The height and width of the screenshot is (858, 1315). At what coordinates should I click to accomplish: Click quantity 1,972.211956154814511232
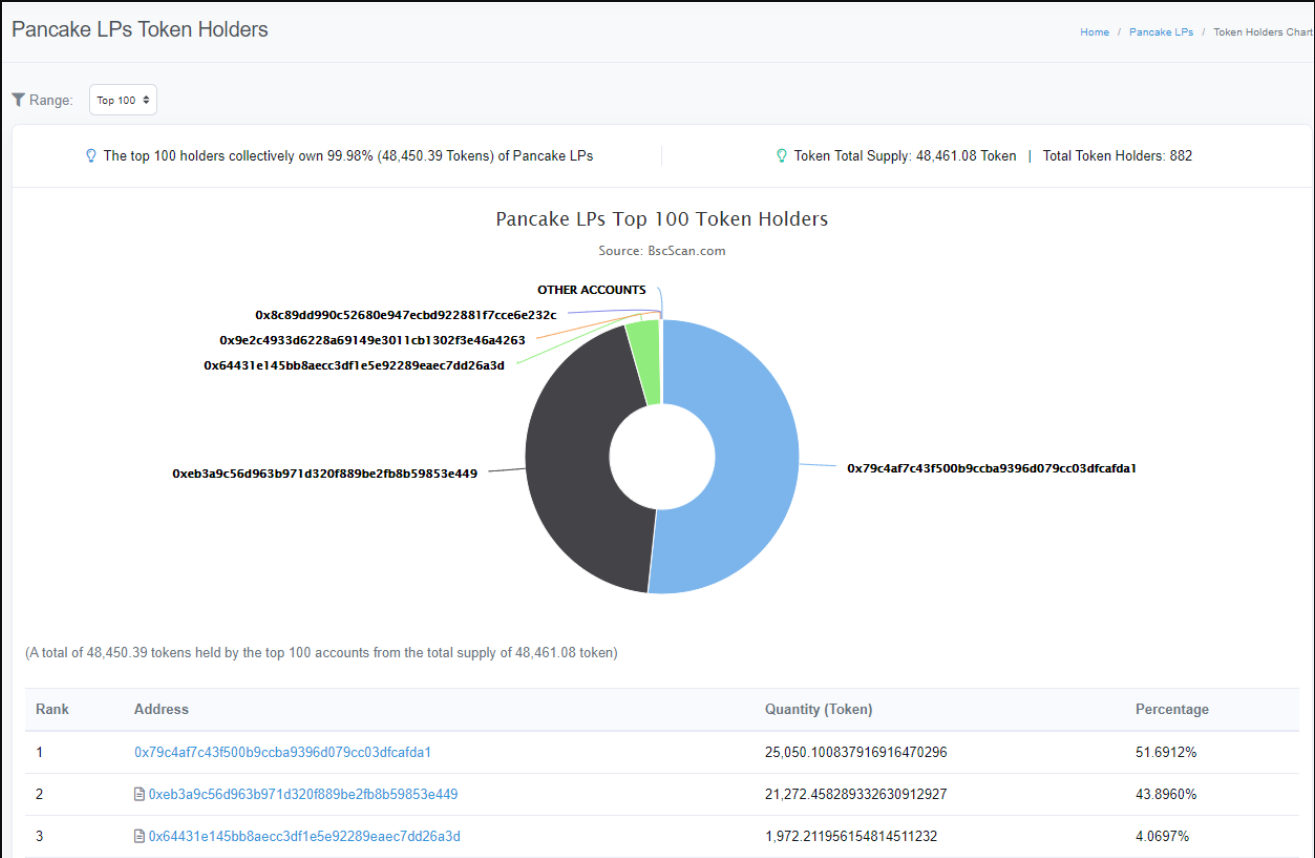[851, 836]
